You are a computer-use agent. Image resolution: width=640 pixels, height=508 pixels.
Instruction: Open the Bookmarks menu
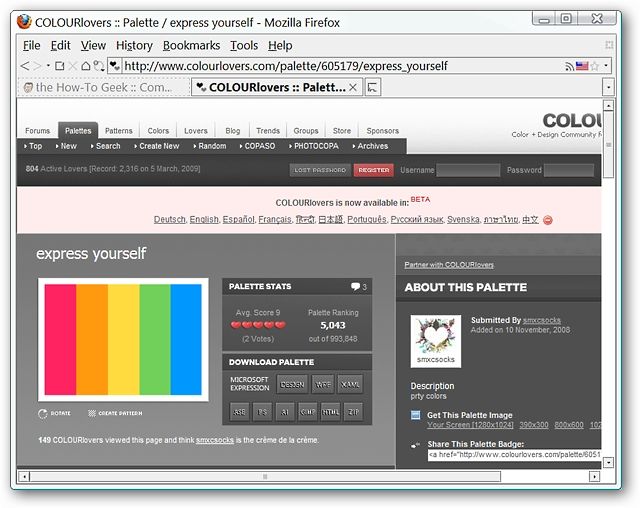pyautogui.click(x=191, y=45)
